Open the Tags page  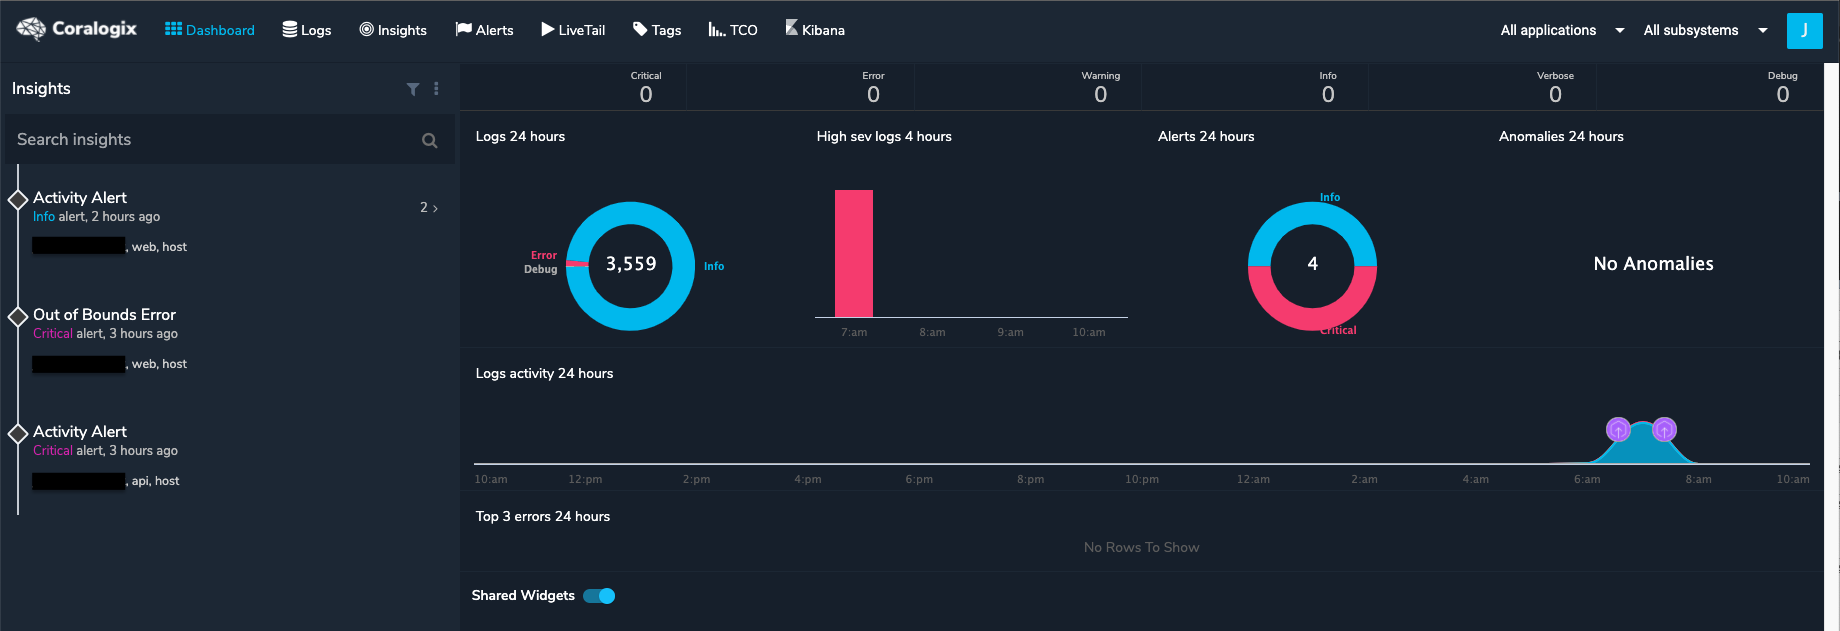[x=657, y=30]
